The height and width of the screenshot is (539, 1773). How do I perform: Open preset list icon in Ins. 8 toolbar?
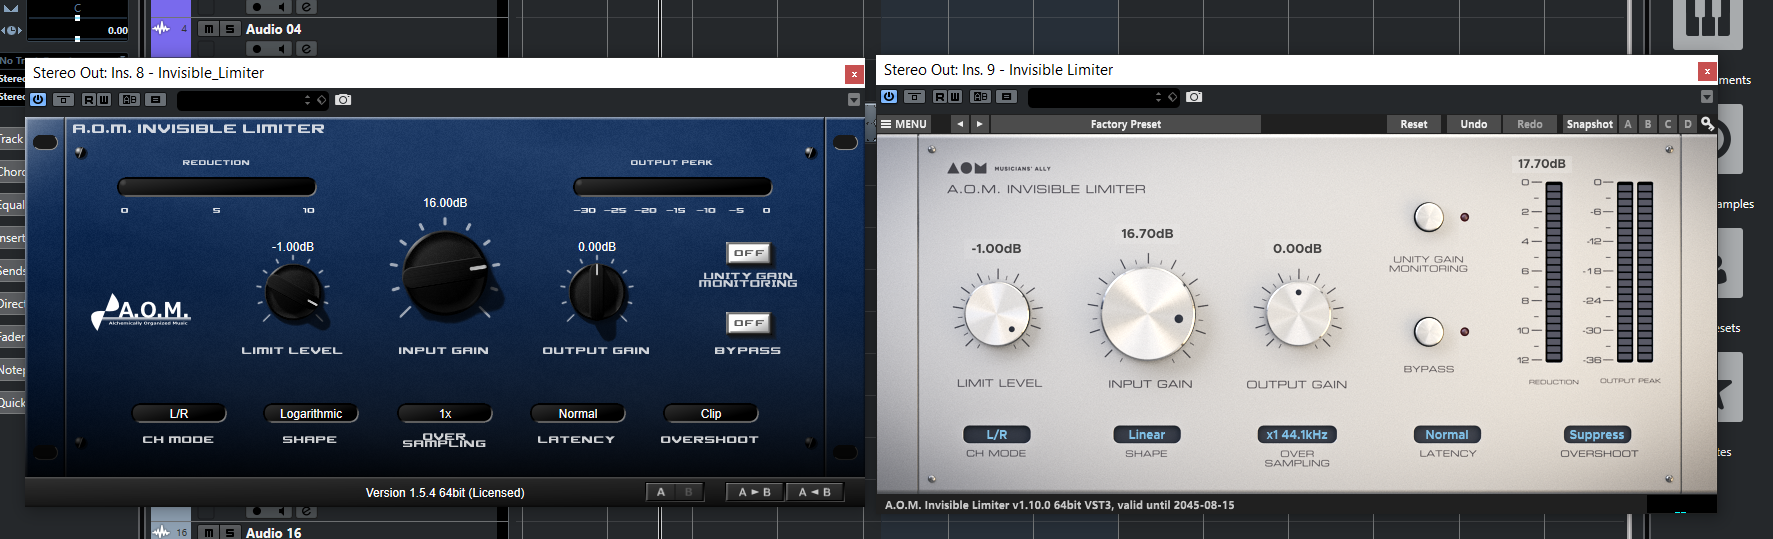click(x=155, y=100)
